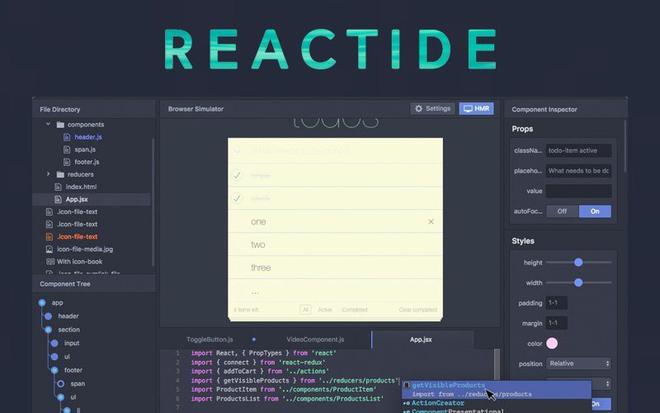660x413 pixels.
Task: Filter todos by Active
Action: pyautogui.click(x=325, y=309)
